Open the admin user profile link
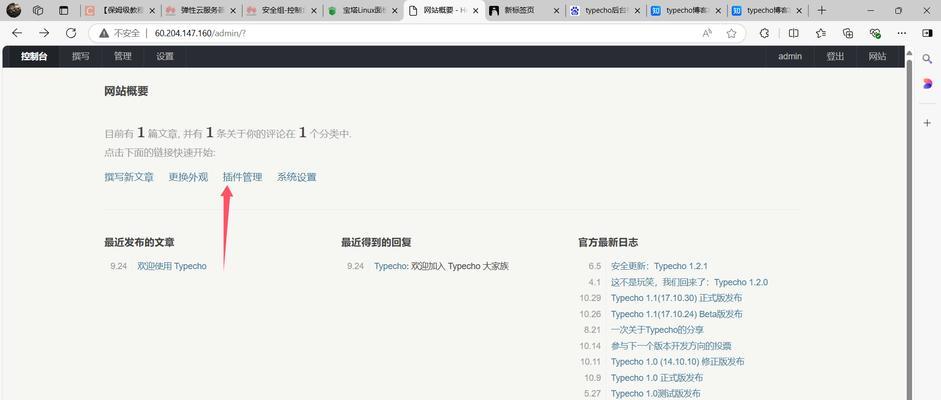 click(x=790, y=56)
